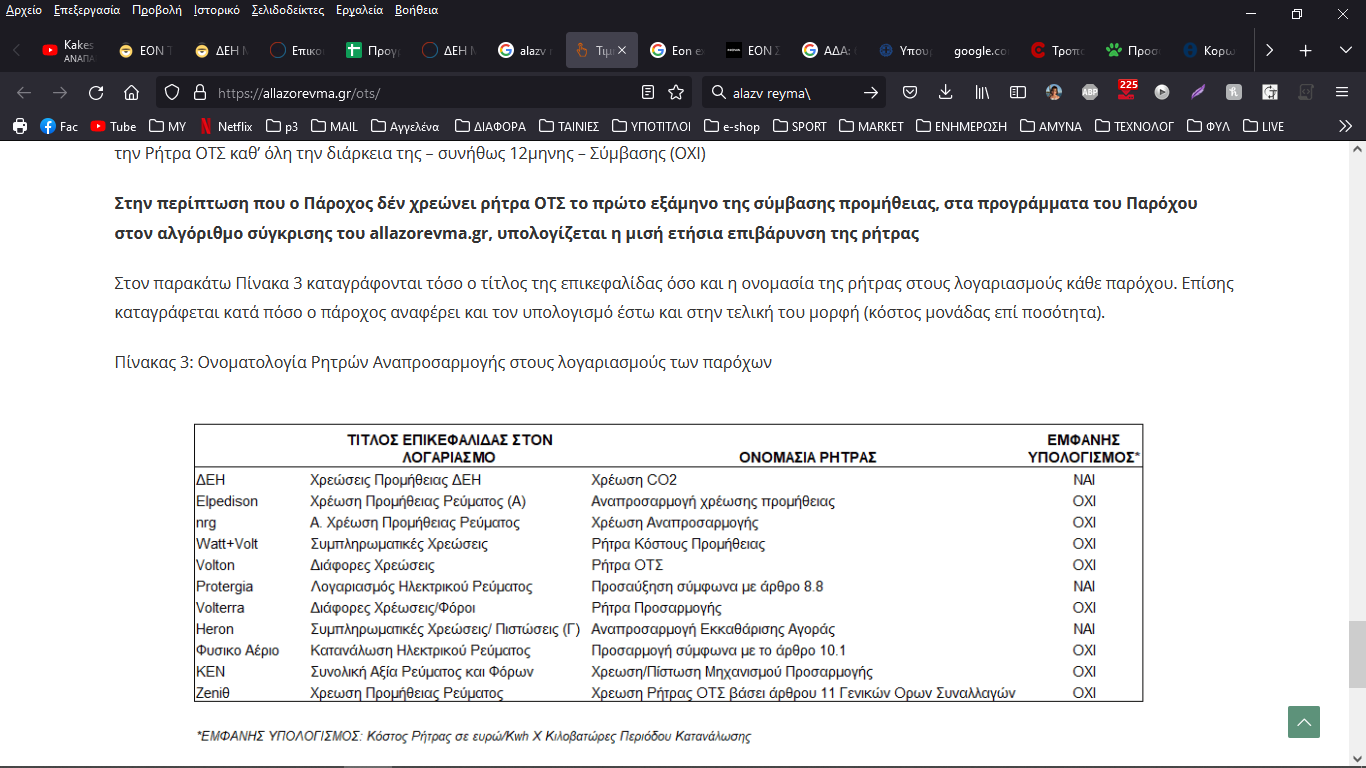Open the Αρχείο menu

click(x=24, y=10)
